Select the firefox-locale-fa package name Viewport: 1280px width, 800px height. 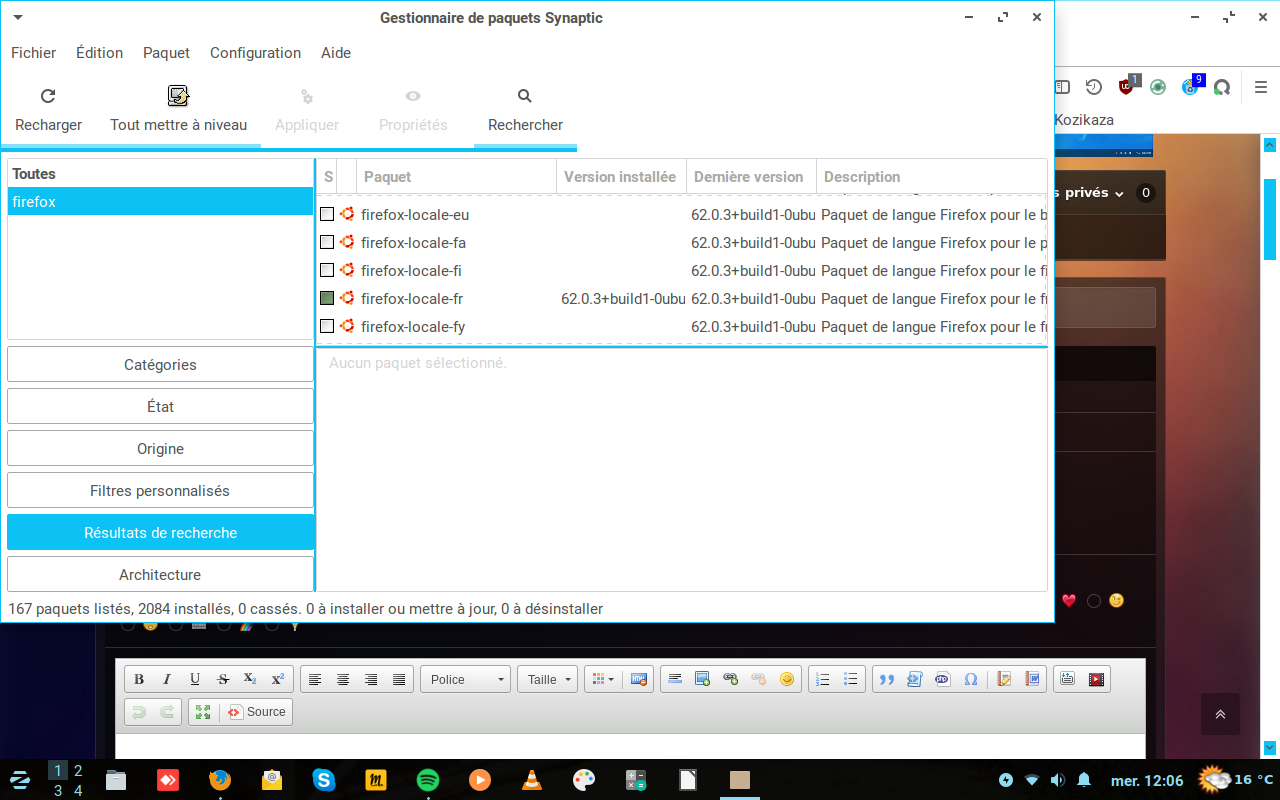pyautogui.click(x=413, y=243)
